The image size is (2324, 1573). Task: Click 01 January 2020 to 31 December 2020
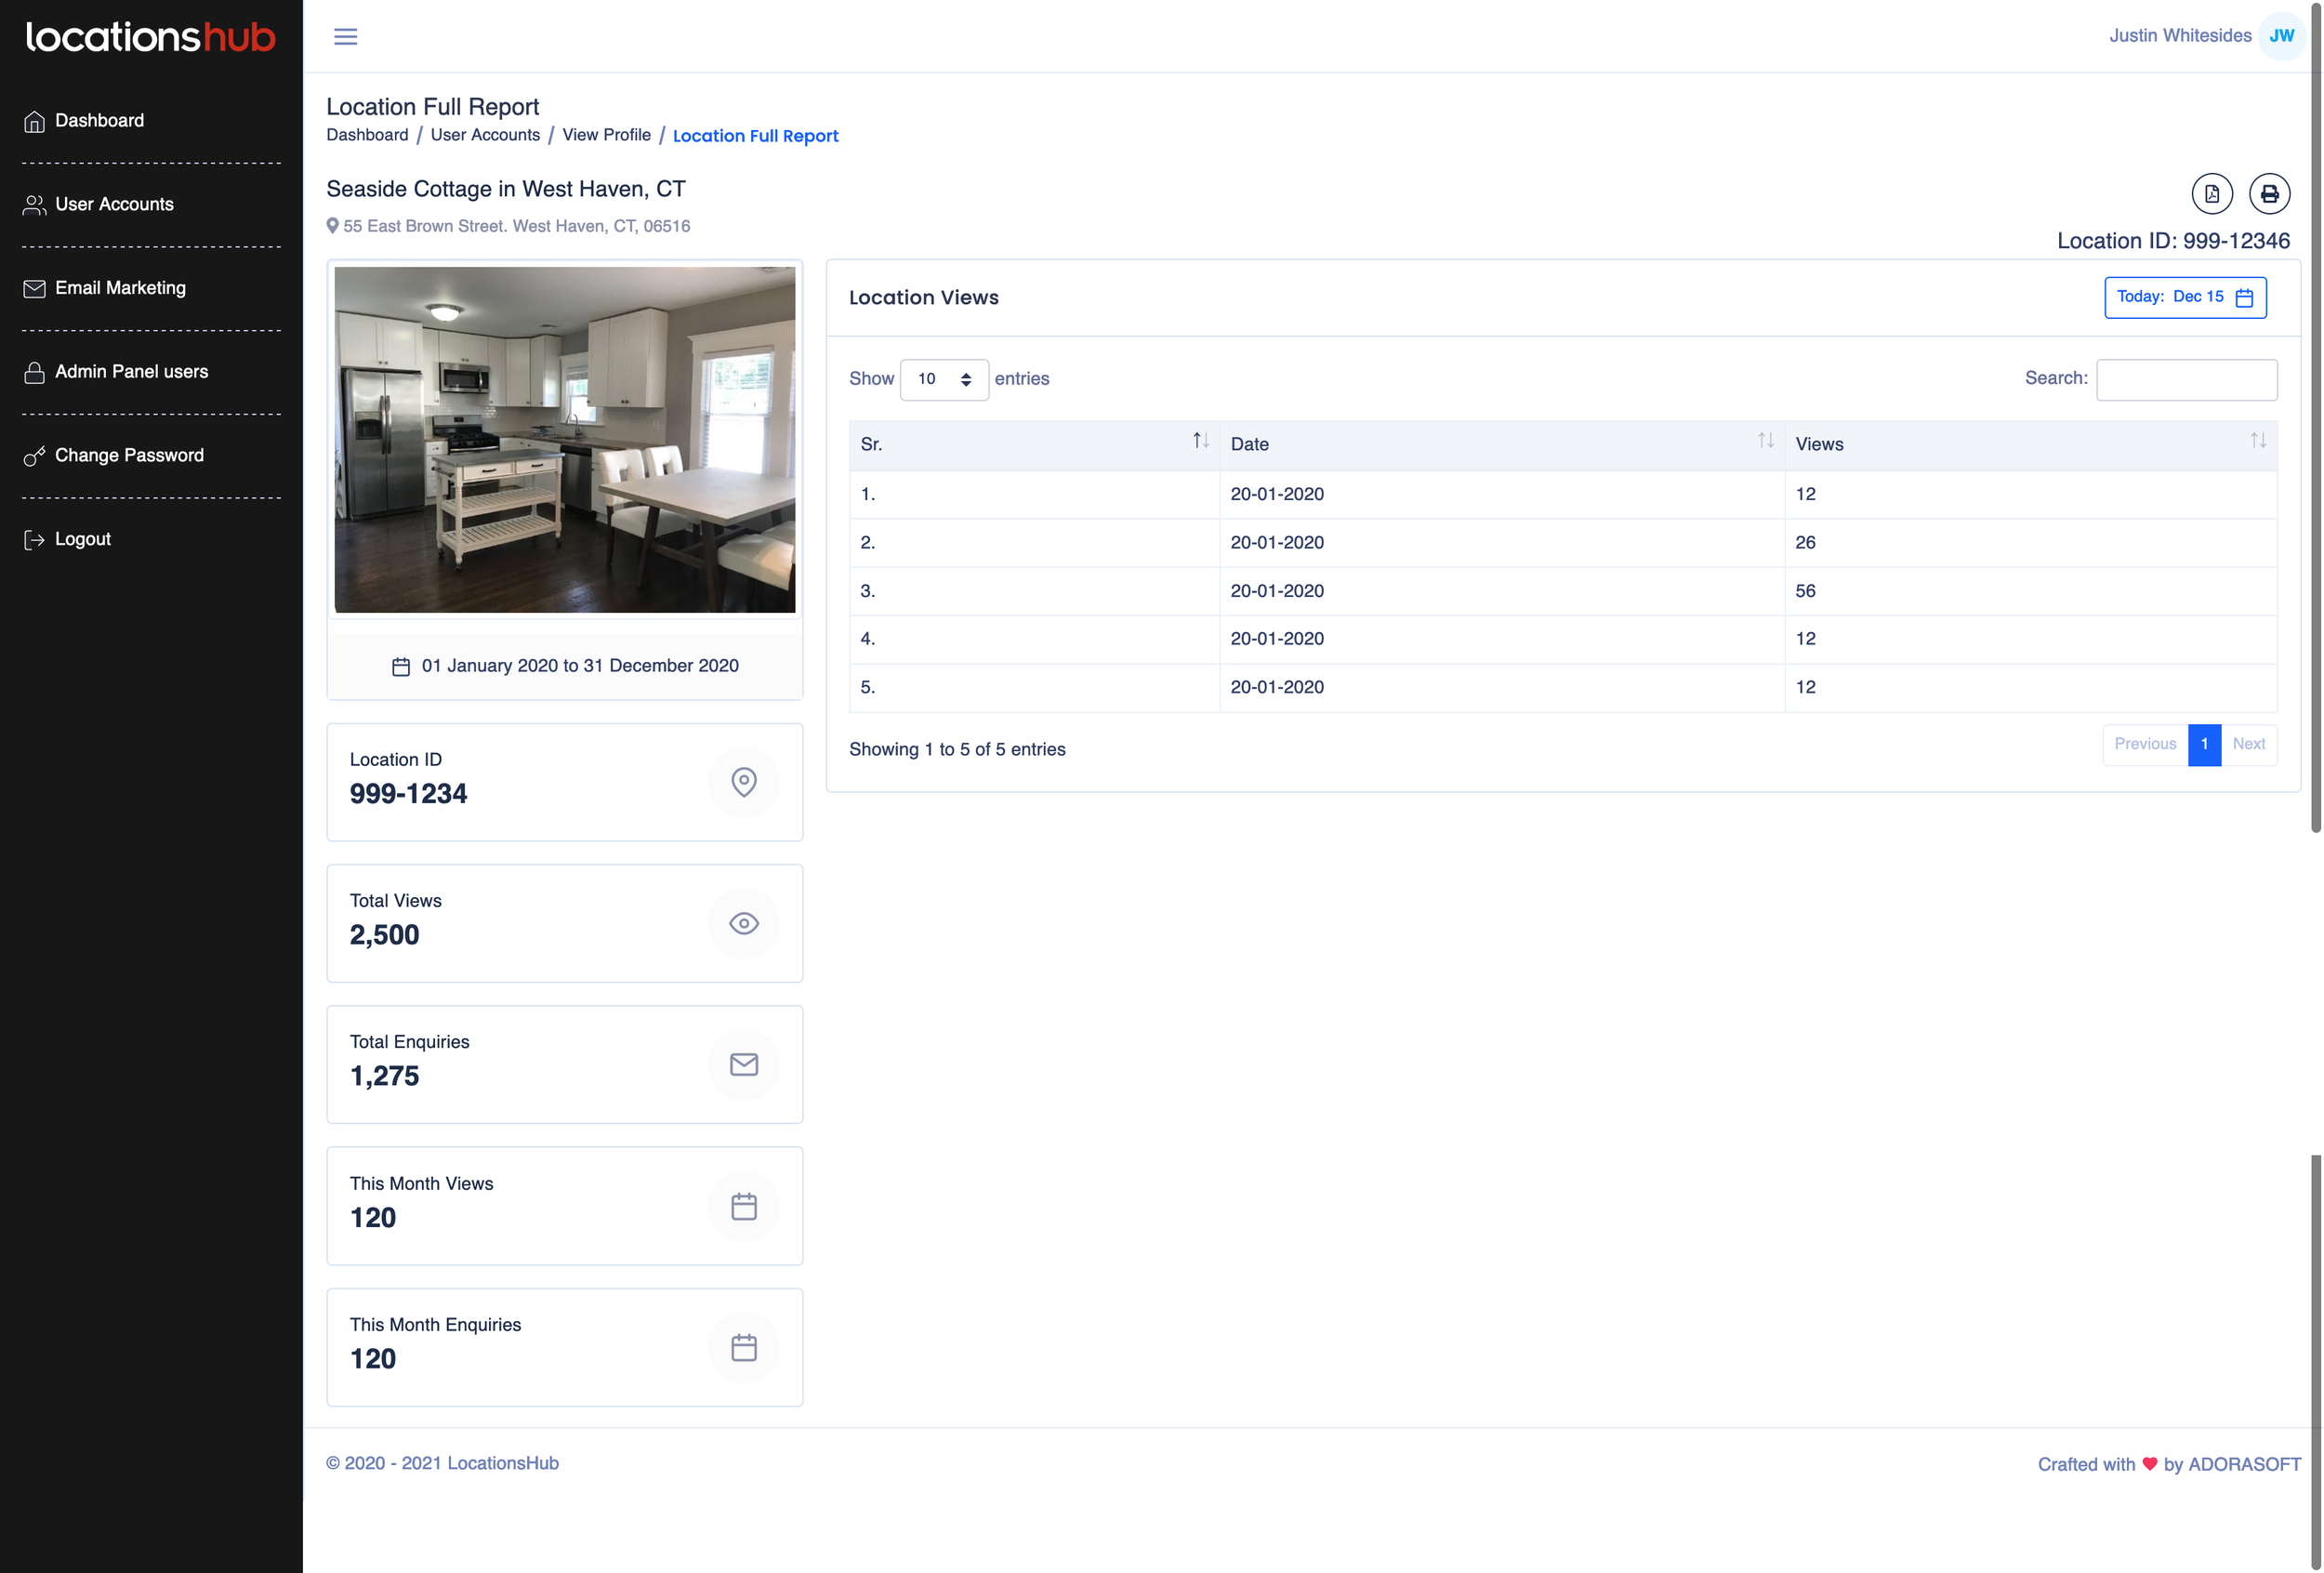coord(579,666)
